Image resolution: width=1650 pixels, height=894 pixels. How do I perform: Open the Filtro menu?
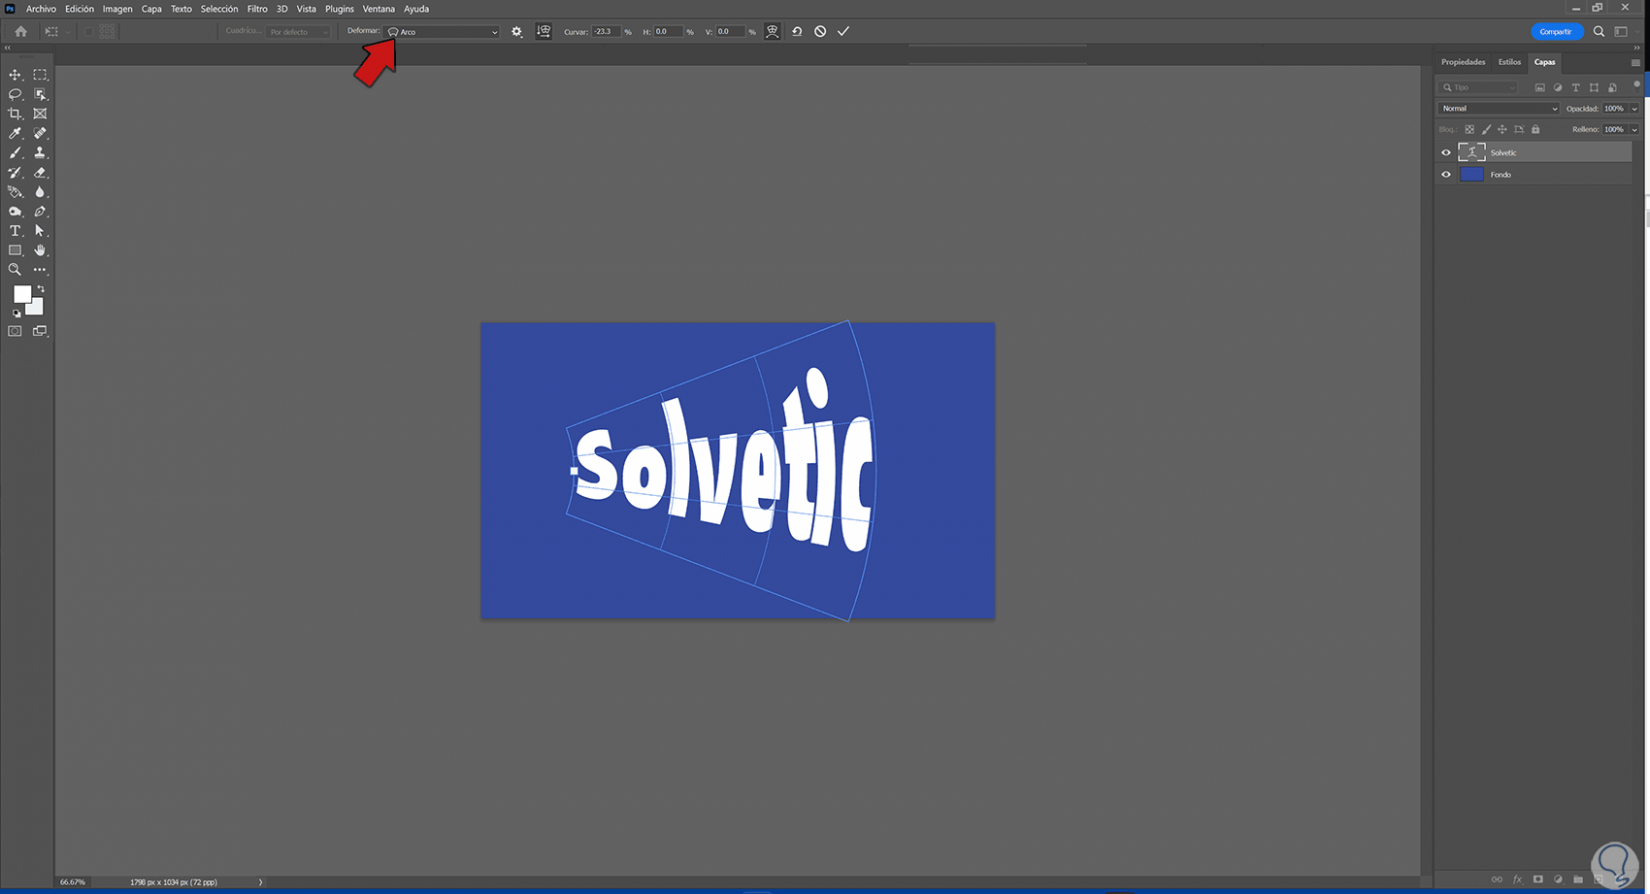pos(257,9)
